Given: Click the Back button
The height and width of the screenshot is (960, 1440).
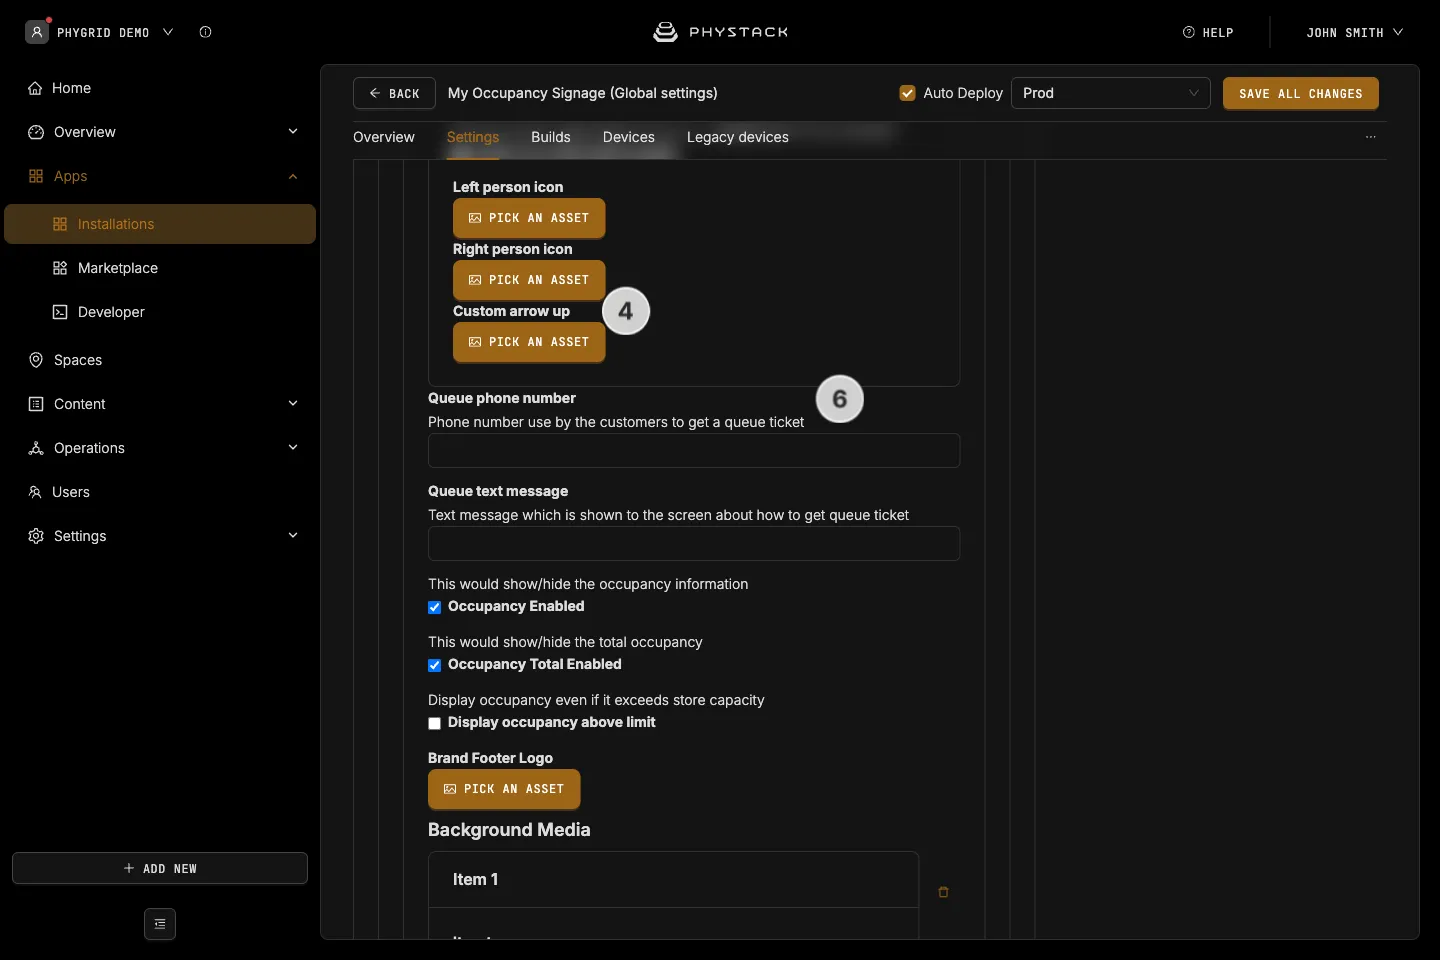Looking at the screenshot, I should [394, 93].
